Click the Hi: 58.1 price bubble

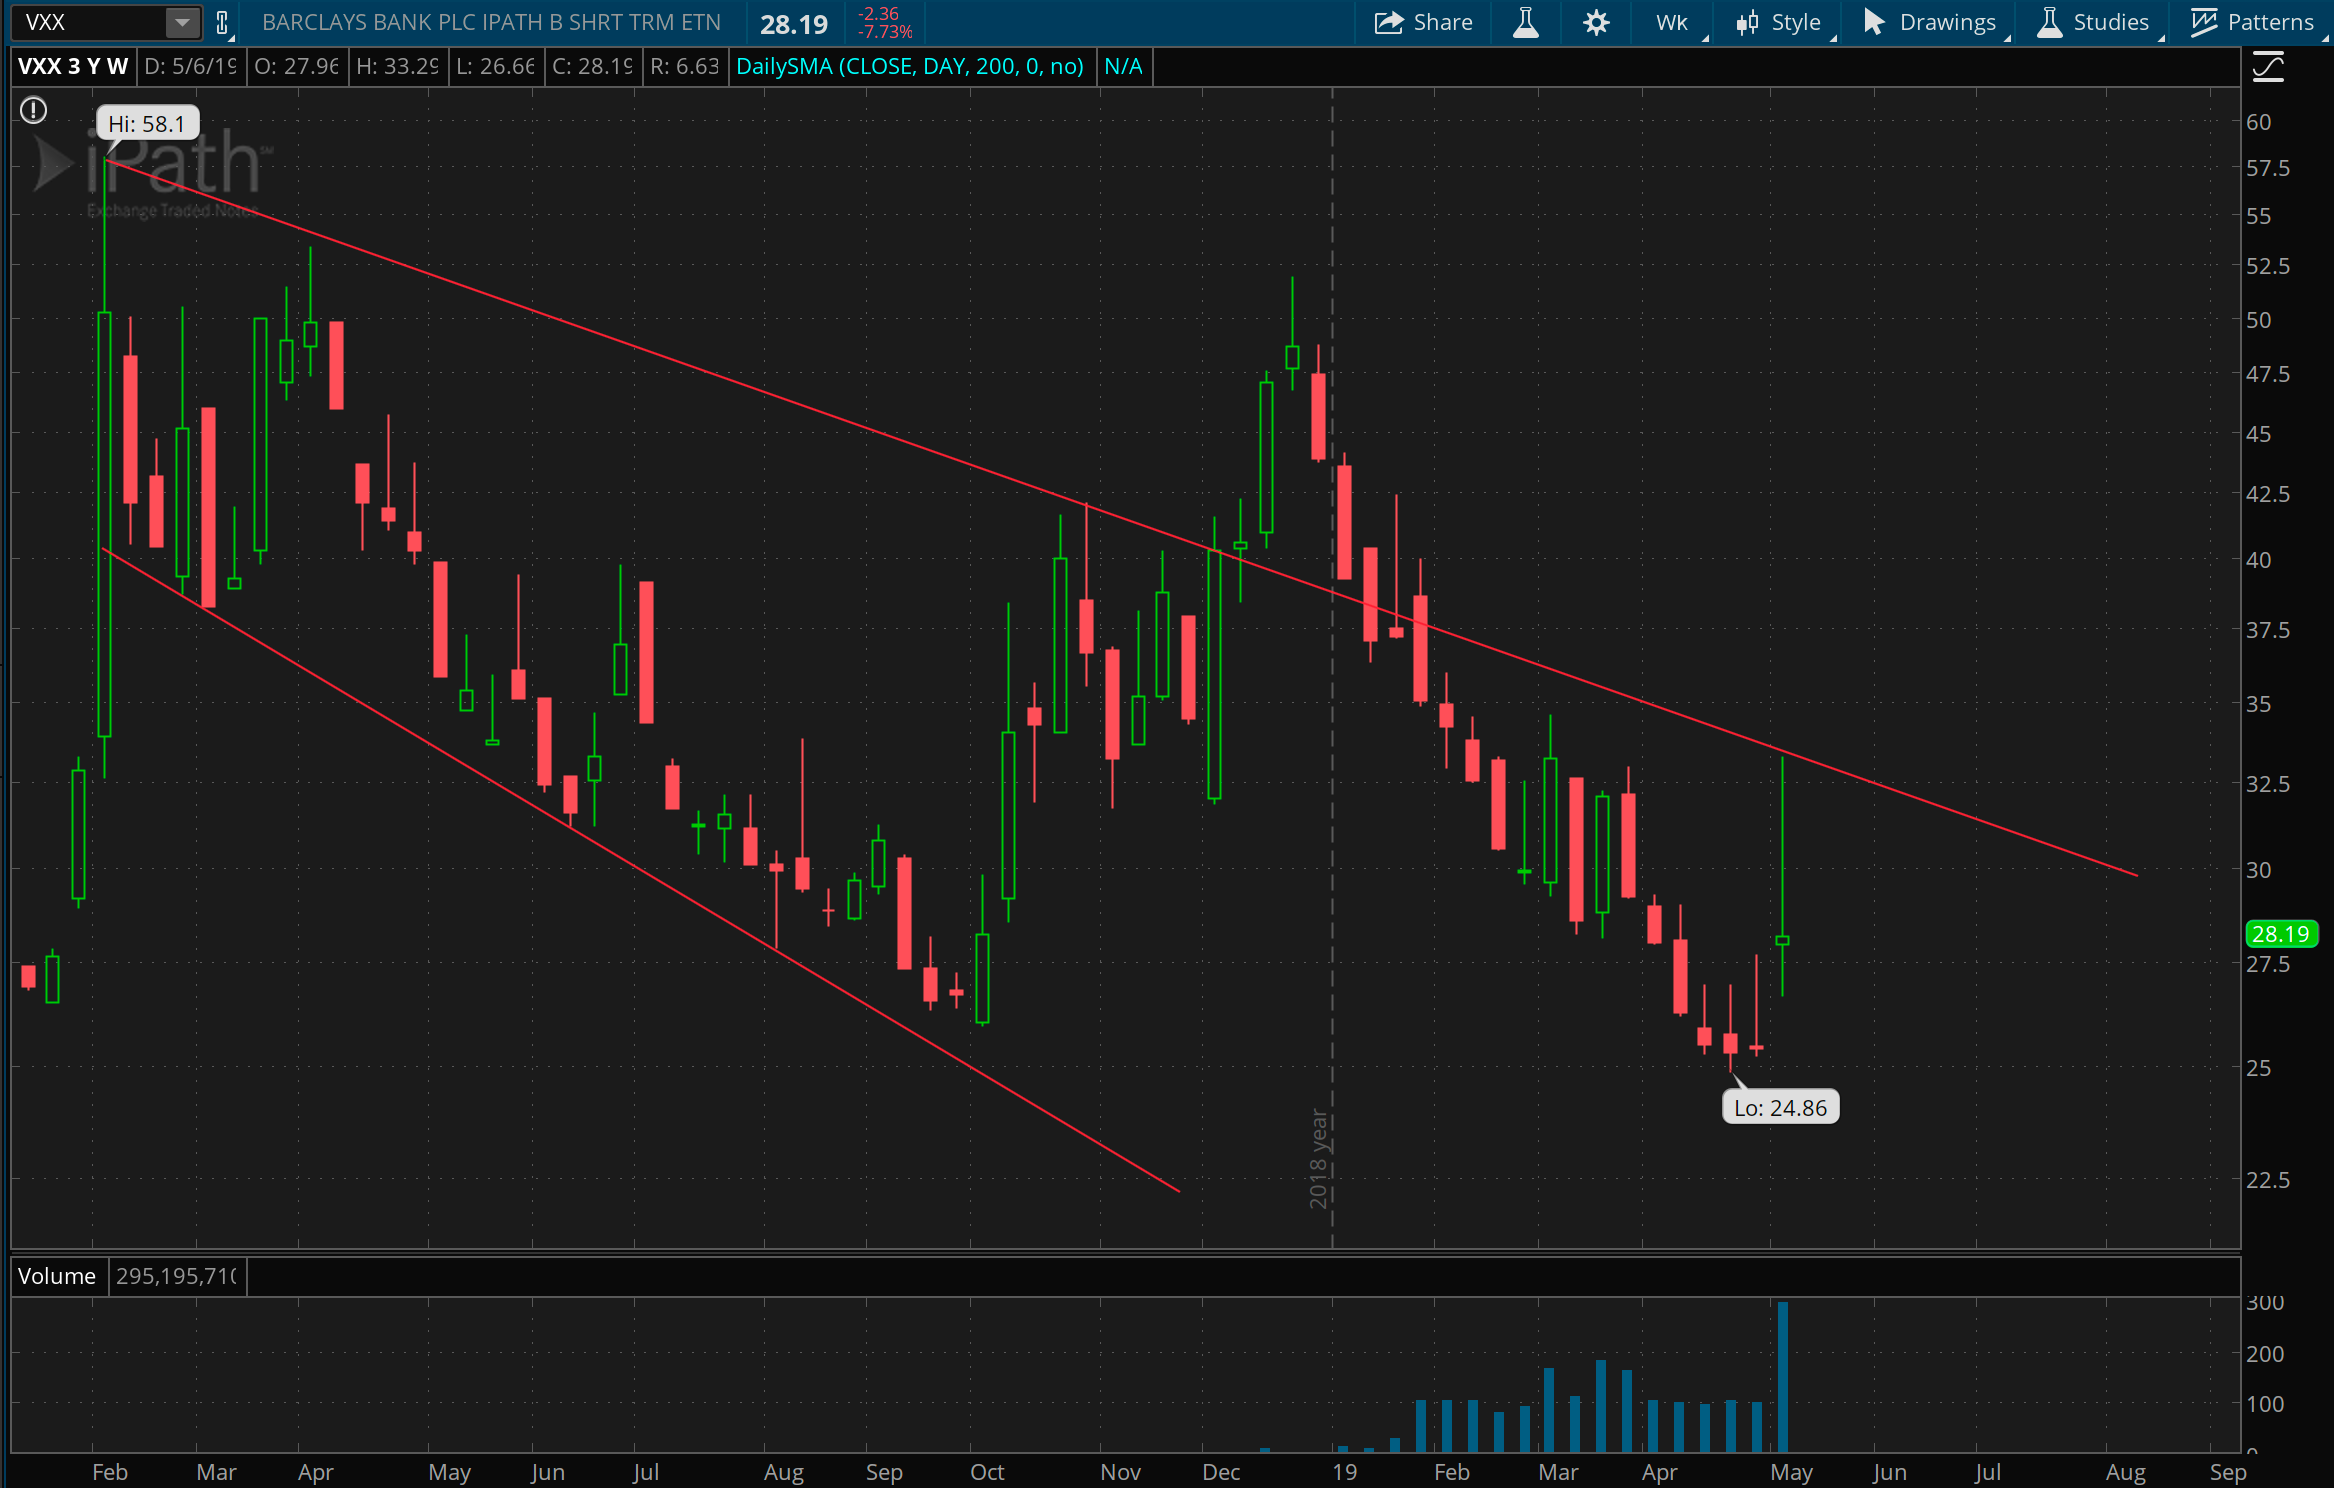pyautogui.click(x=147, y=124)
